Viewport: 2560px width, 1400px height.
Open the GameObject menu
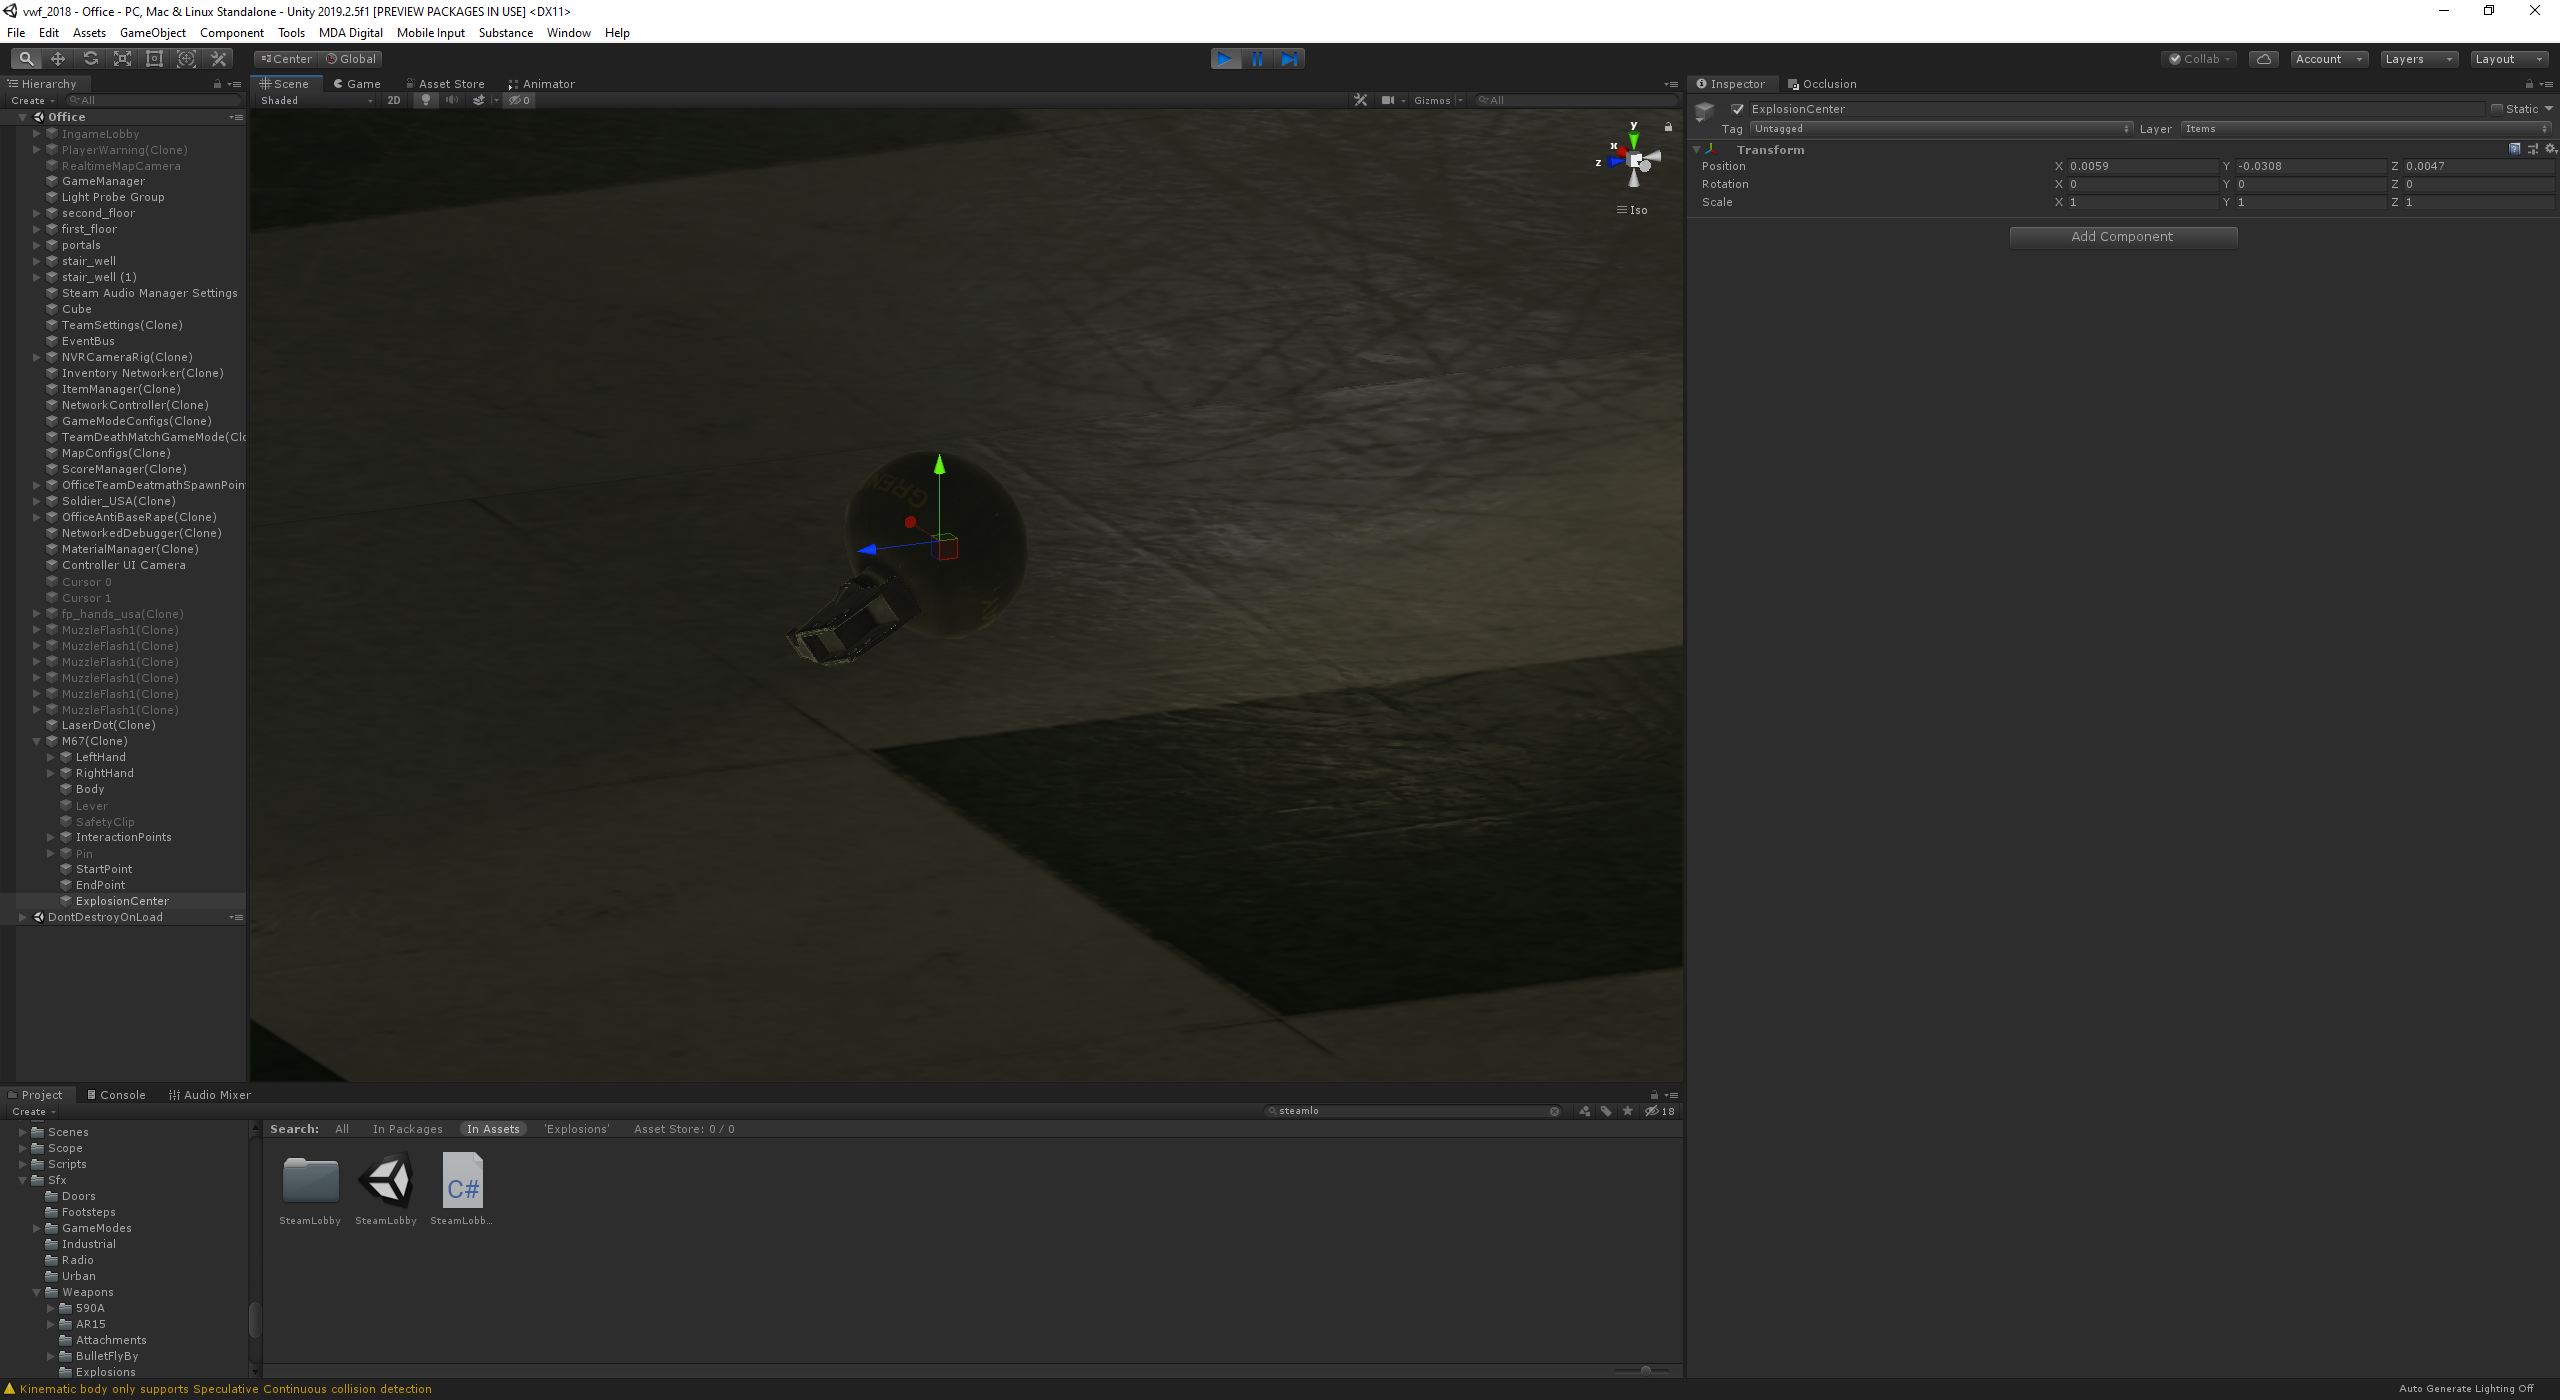click(152, 32)
